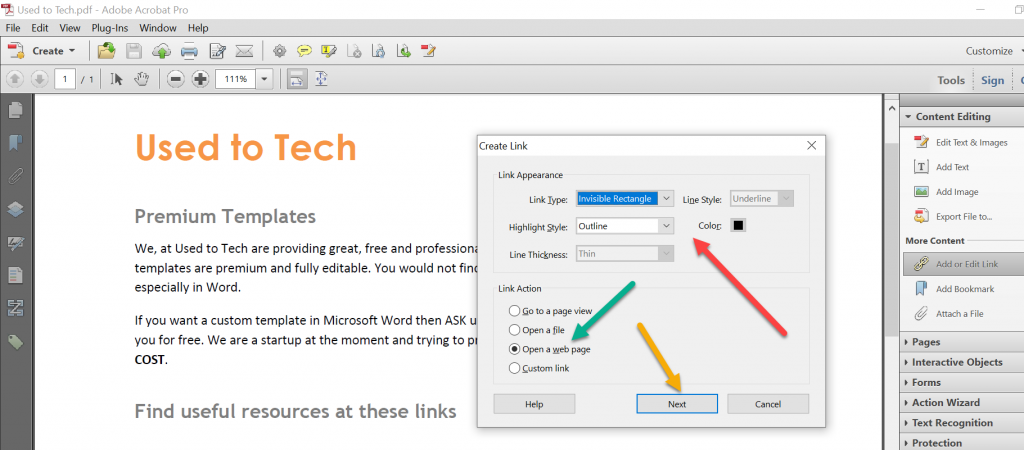Go to next page arrow
The image size is (1024, 450).
pos(40,79)
